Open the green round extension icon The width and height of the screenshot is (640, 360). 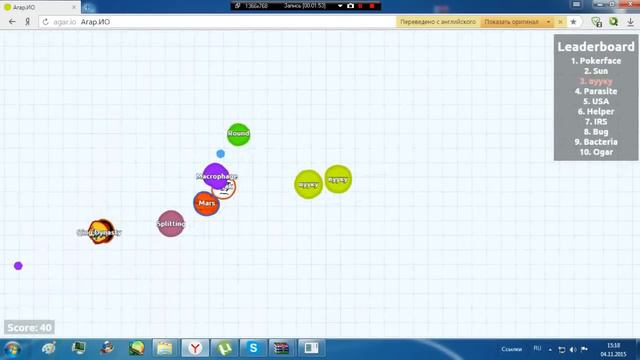coord(613,22)
